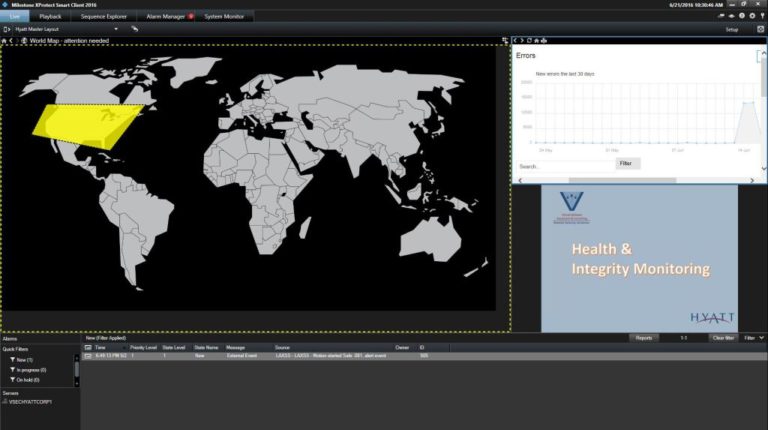Open the Sequence Explorer tab
Screen dimensions: 768x430
(x=104, y=16)
